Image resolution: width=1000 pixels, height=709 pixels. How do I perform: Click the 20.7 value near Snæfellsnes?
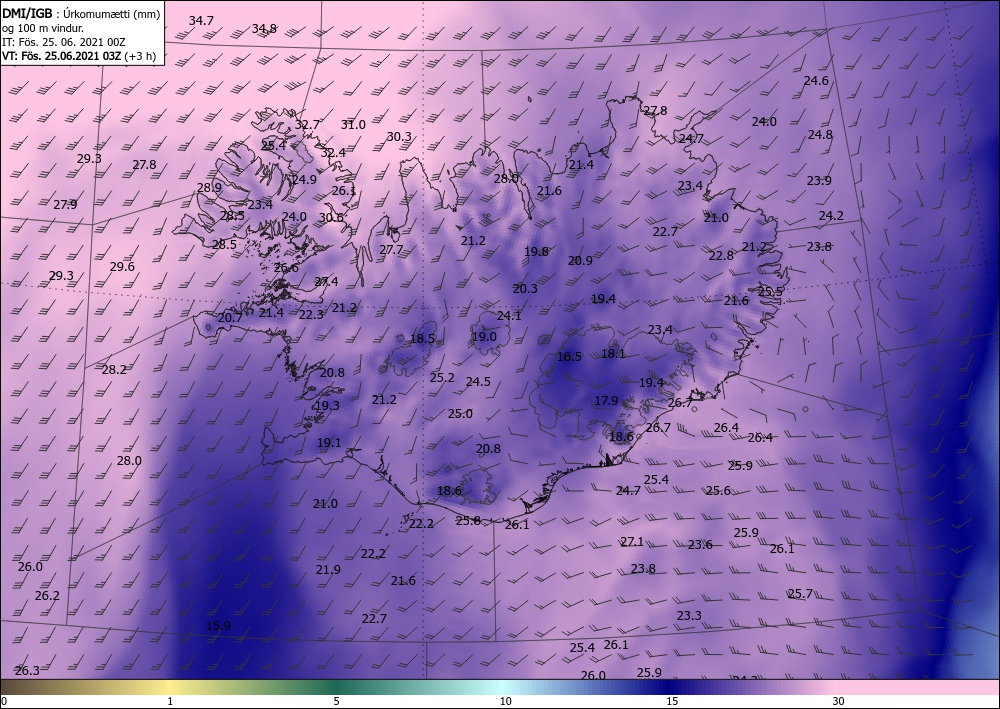click(x=230, y=317)
